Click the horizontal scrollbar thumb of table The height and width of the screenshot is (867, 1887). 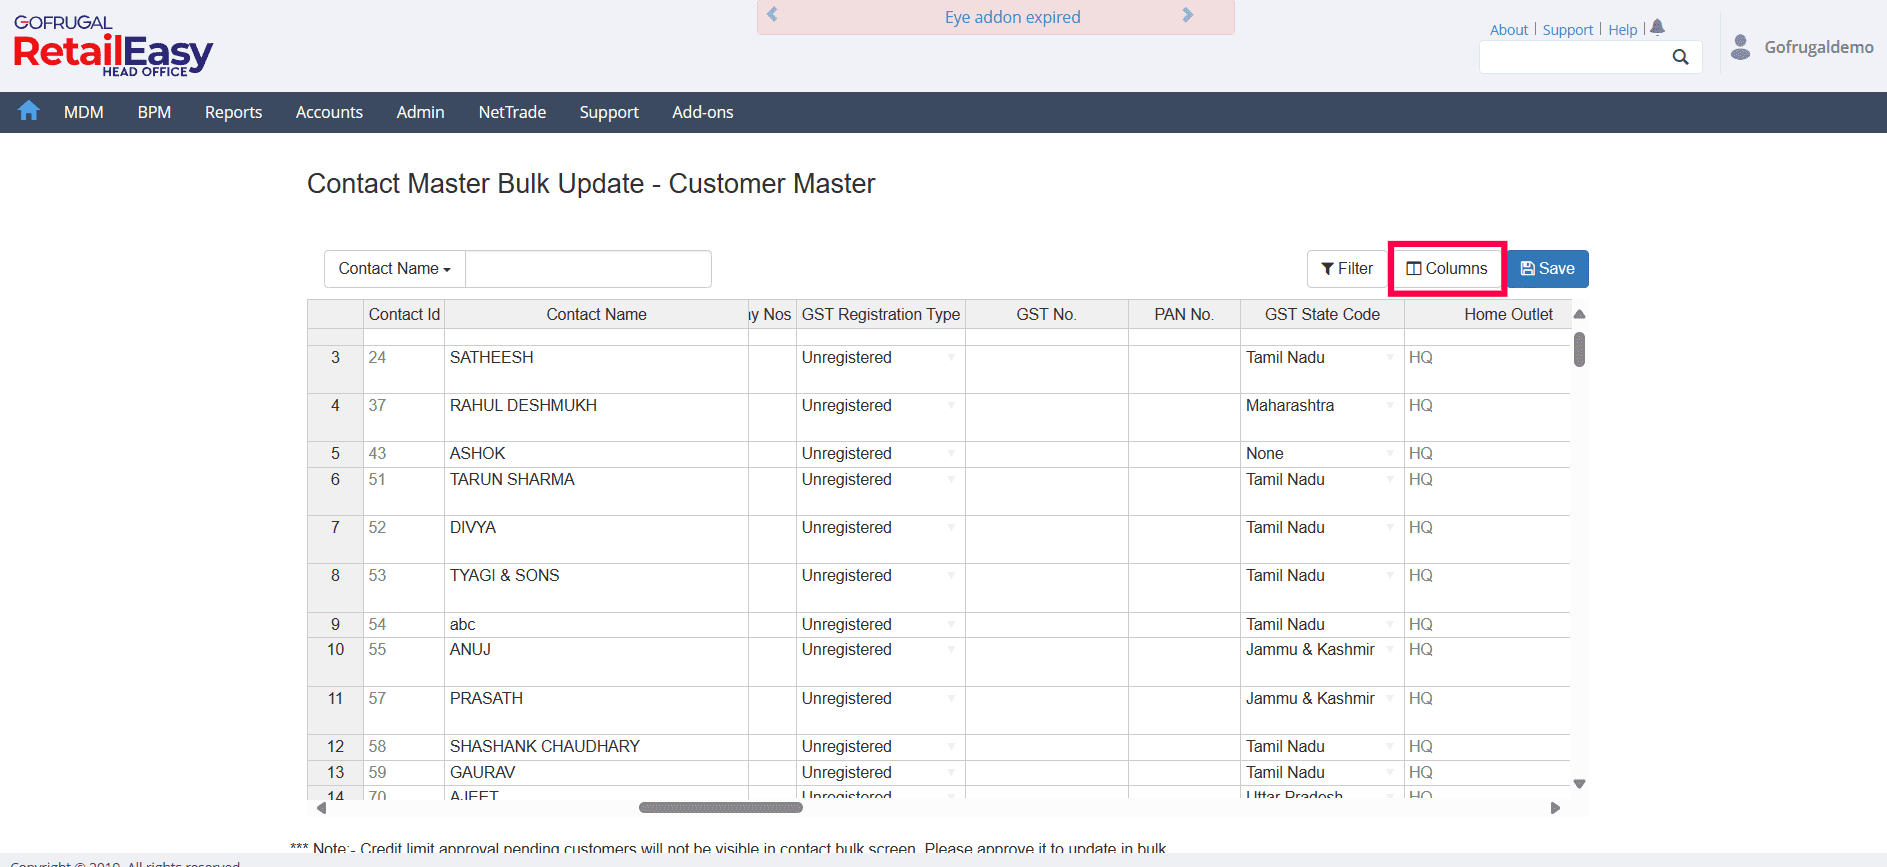click(x=721, y=807)
